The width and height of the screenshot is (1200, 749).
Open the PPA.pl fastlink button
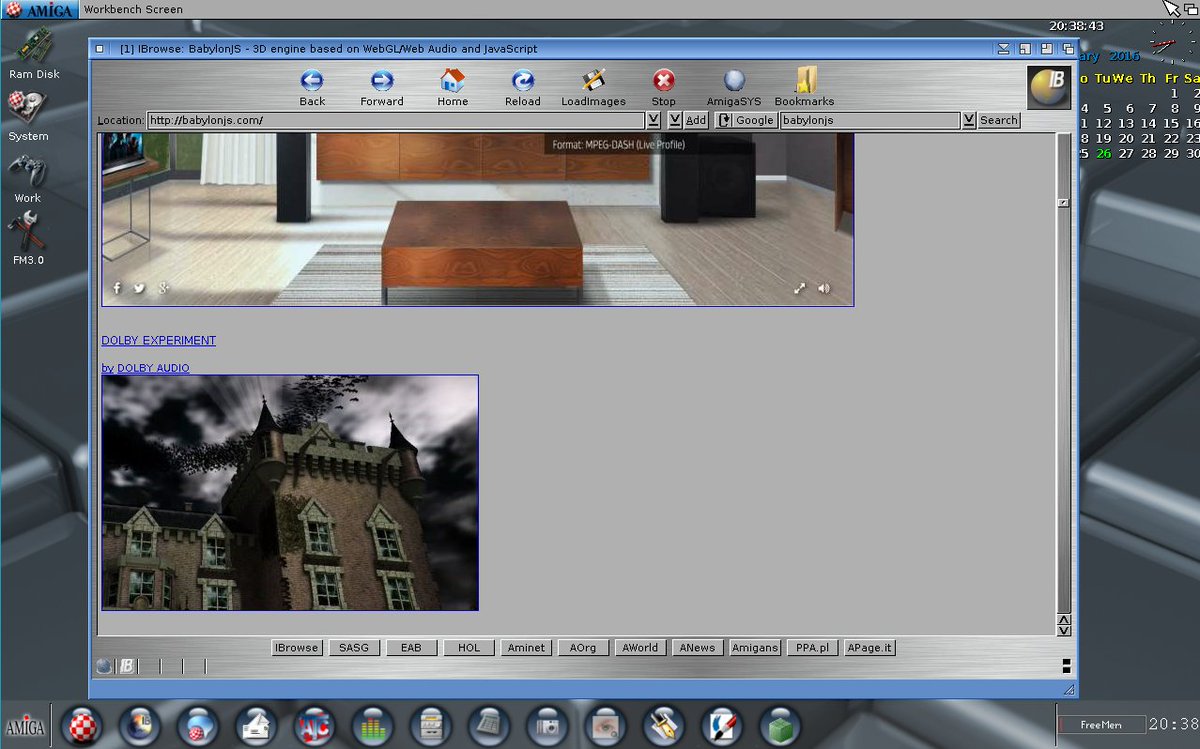812,648
